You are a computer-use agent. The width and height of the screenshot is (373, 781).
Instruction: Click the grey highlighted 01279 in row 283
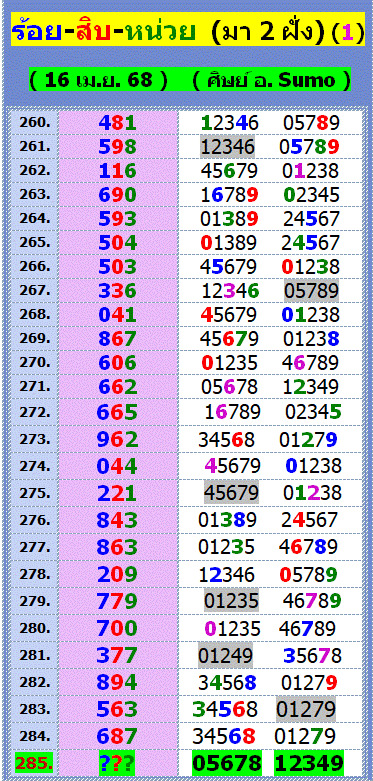coord(306,708)
